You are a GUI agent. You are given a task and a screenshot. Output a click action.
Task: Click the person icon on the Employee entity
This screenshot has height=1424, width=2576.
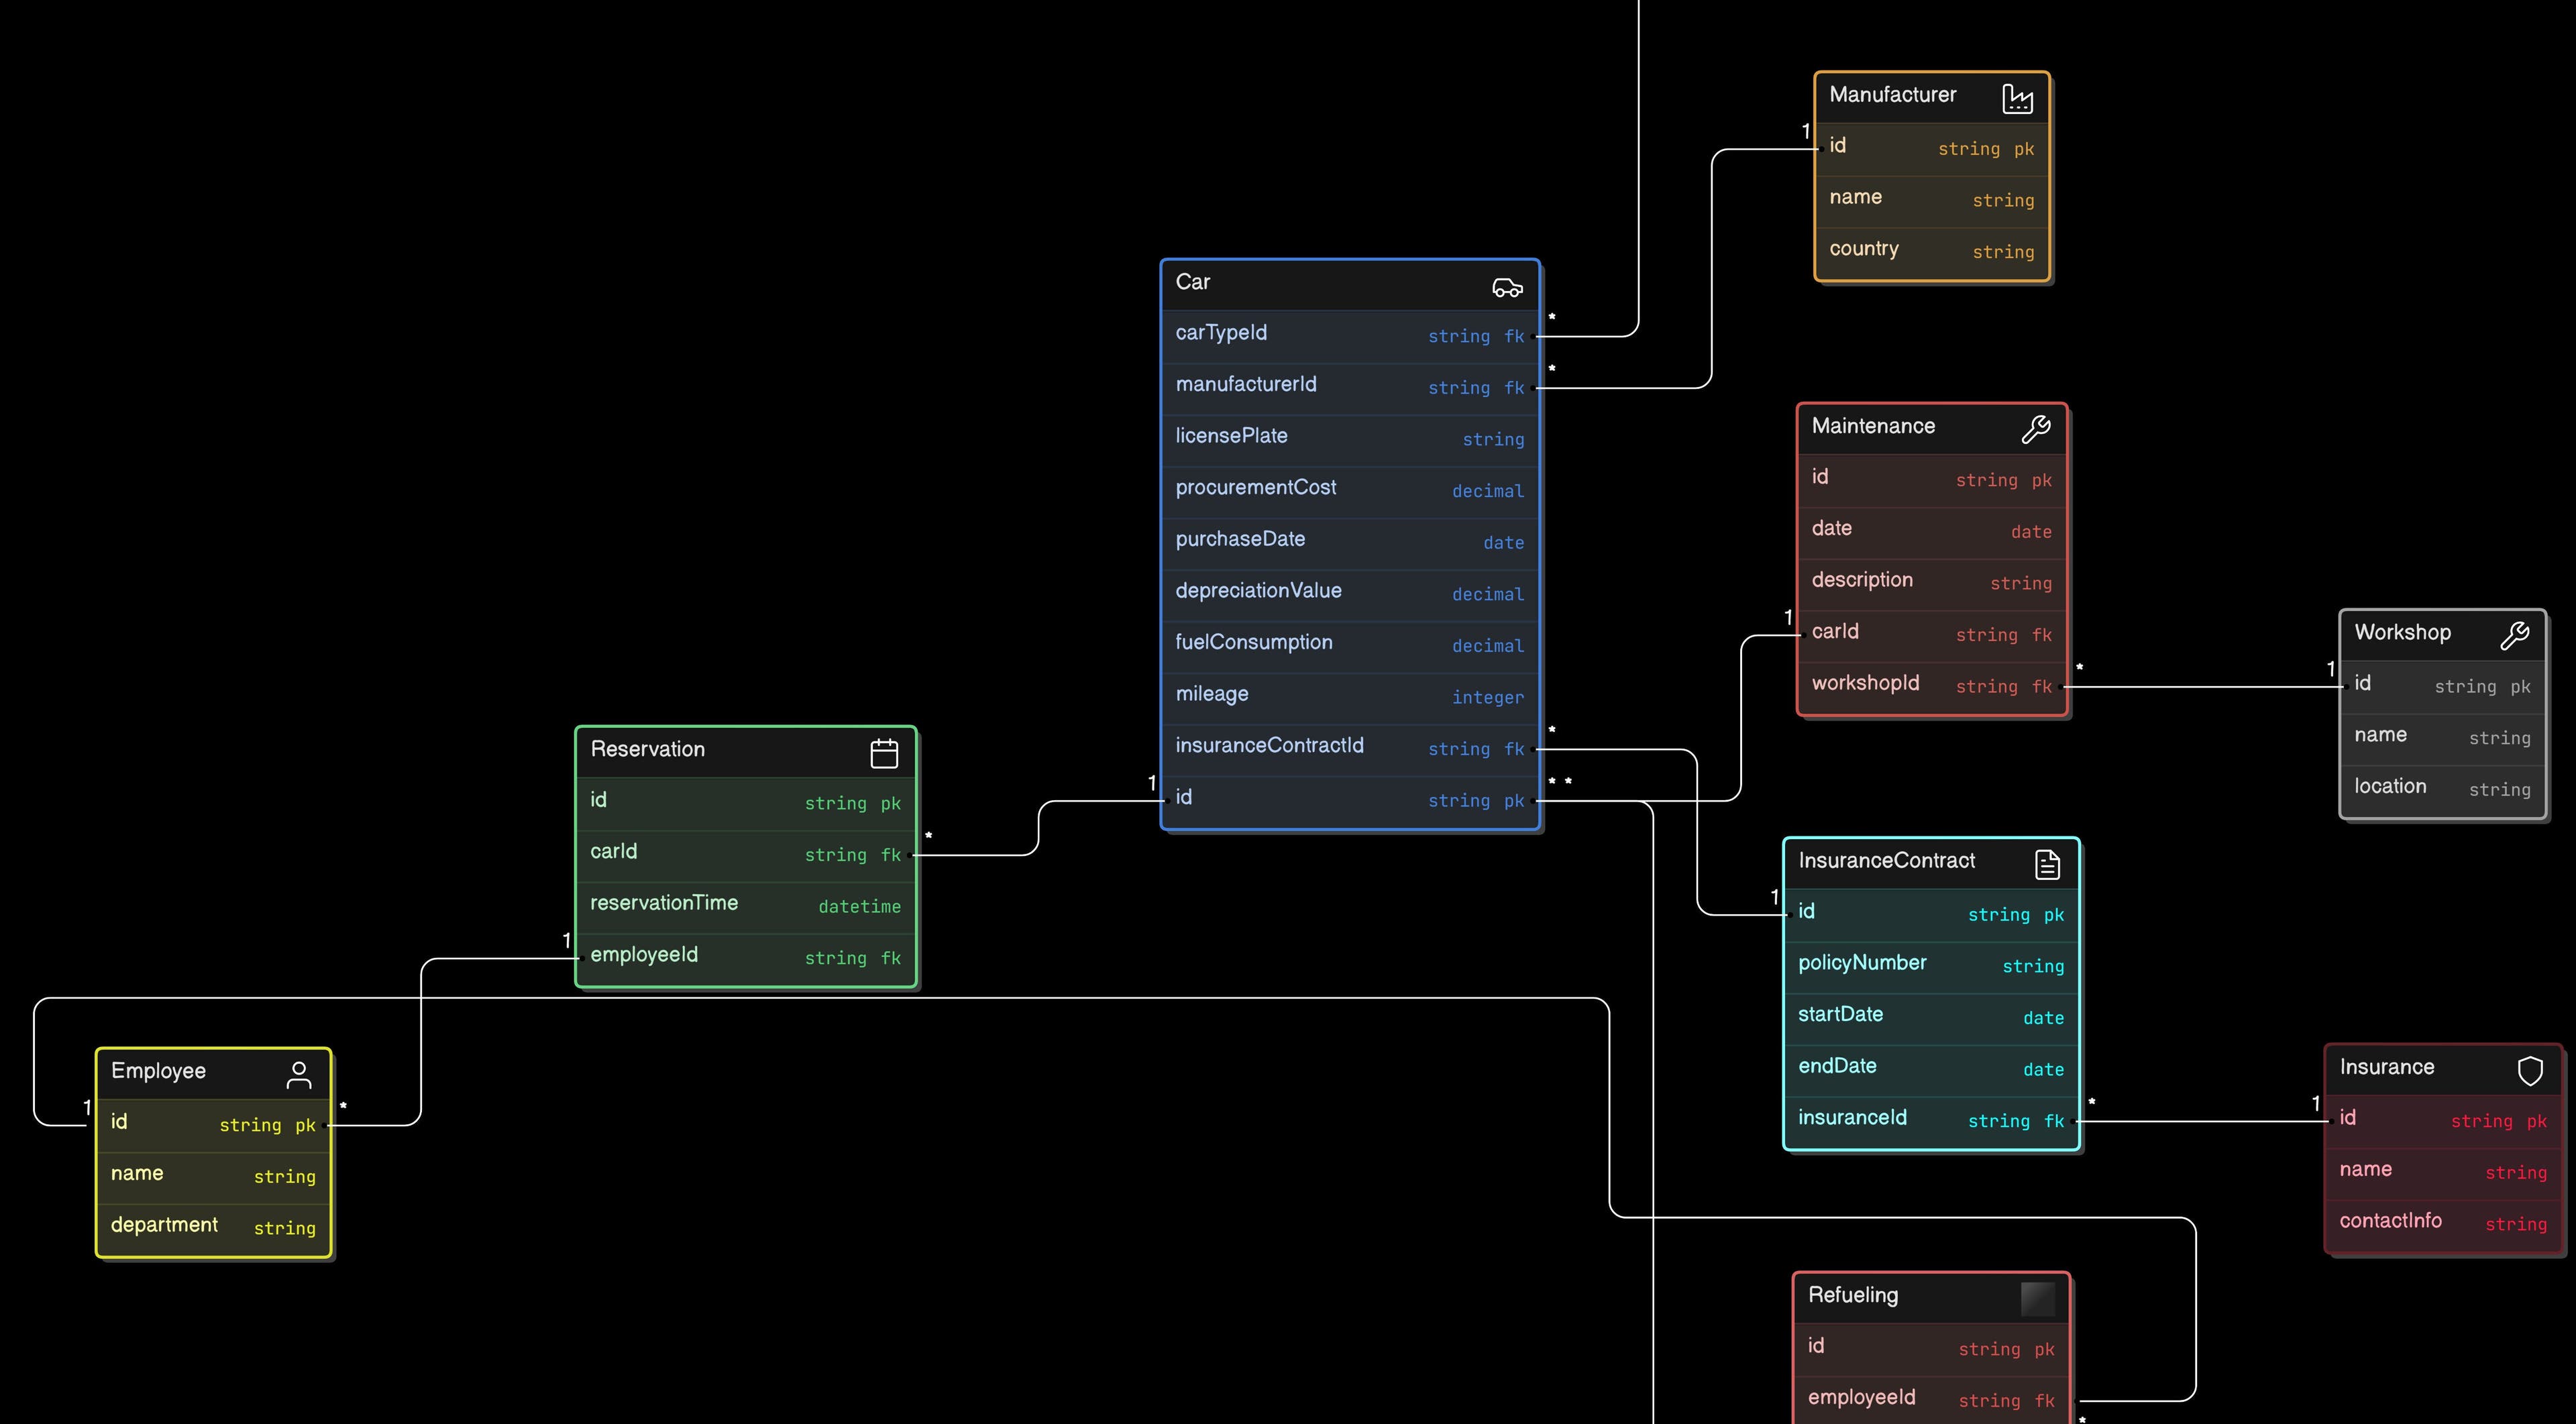click(299, 1073)
